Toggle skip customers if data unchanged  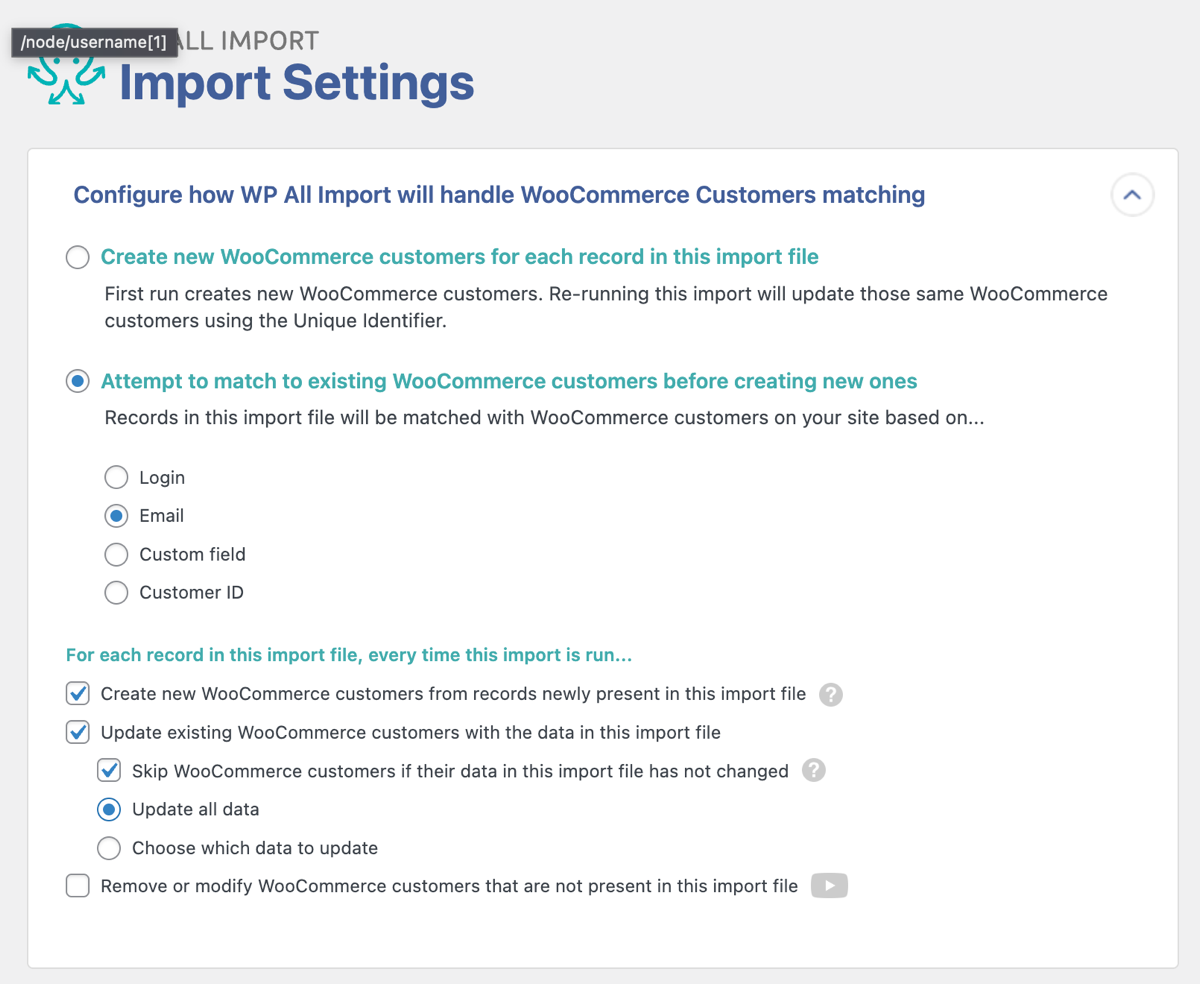click(x=109, y=771)
